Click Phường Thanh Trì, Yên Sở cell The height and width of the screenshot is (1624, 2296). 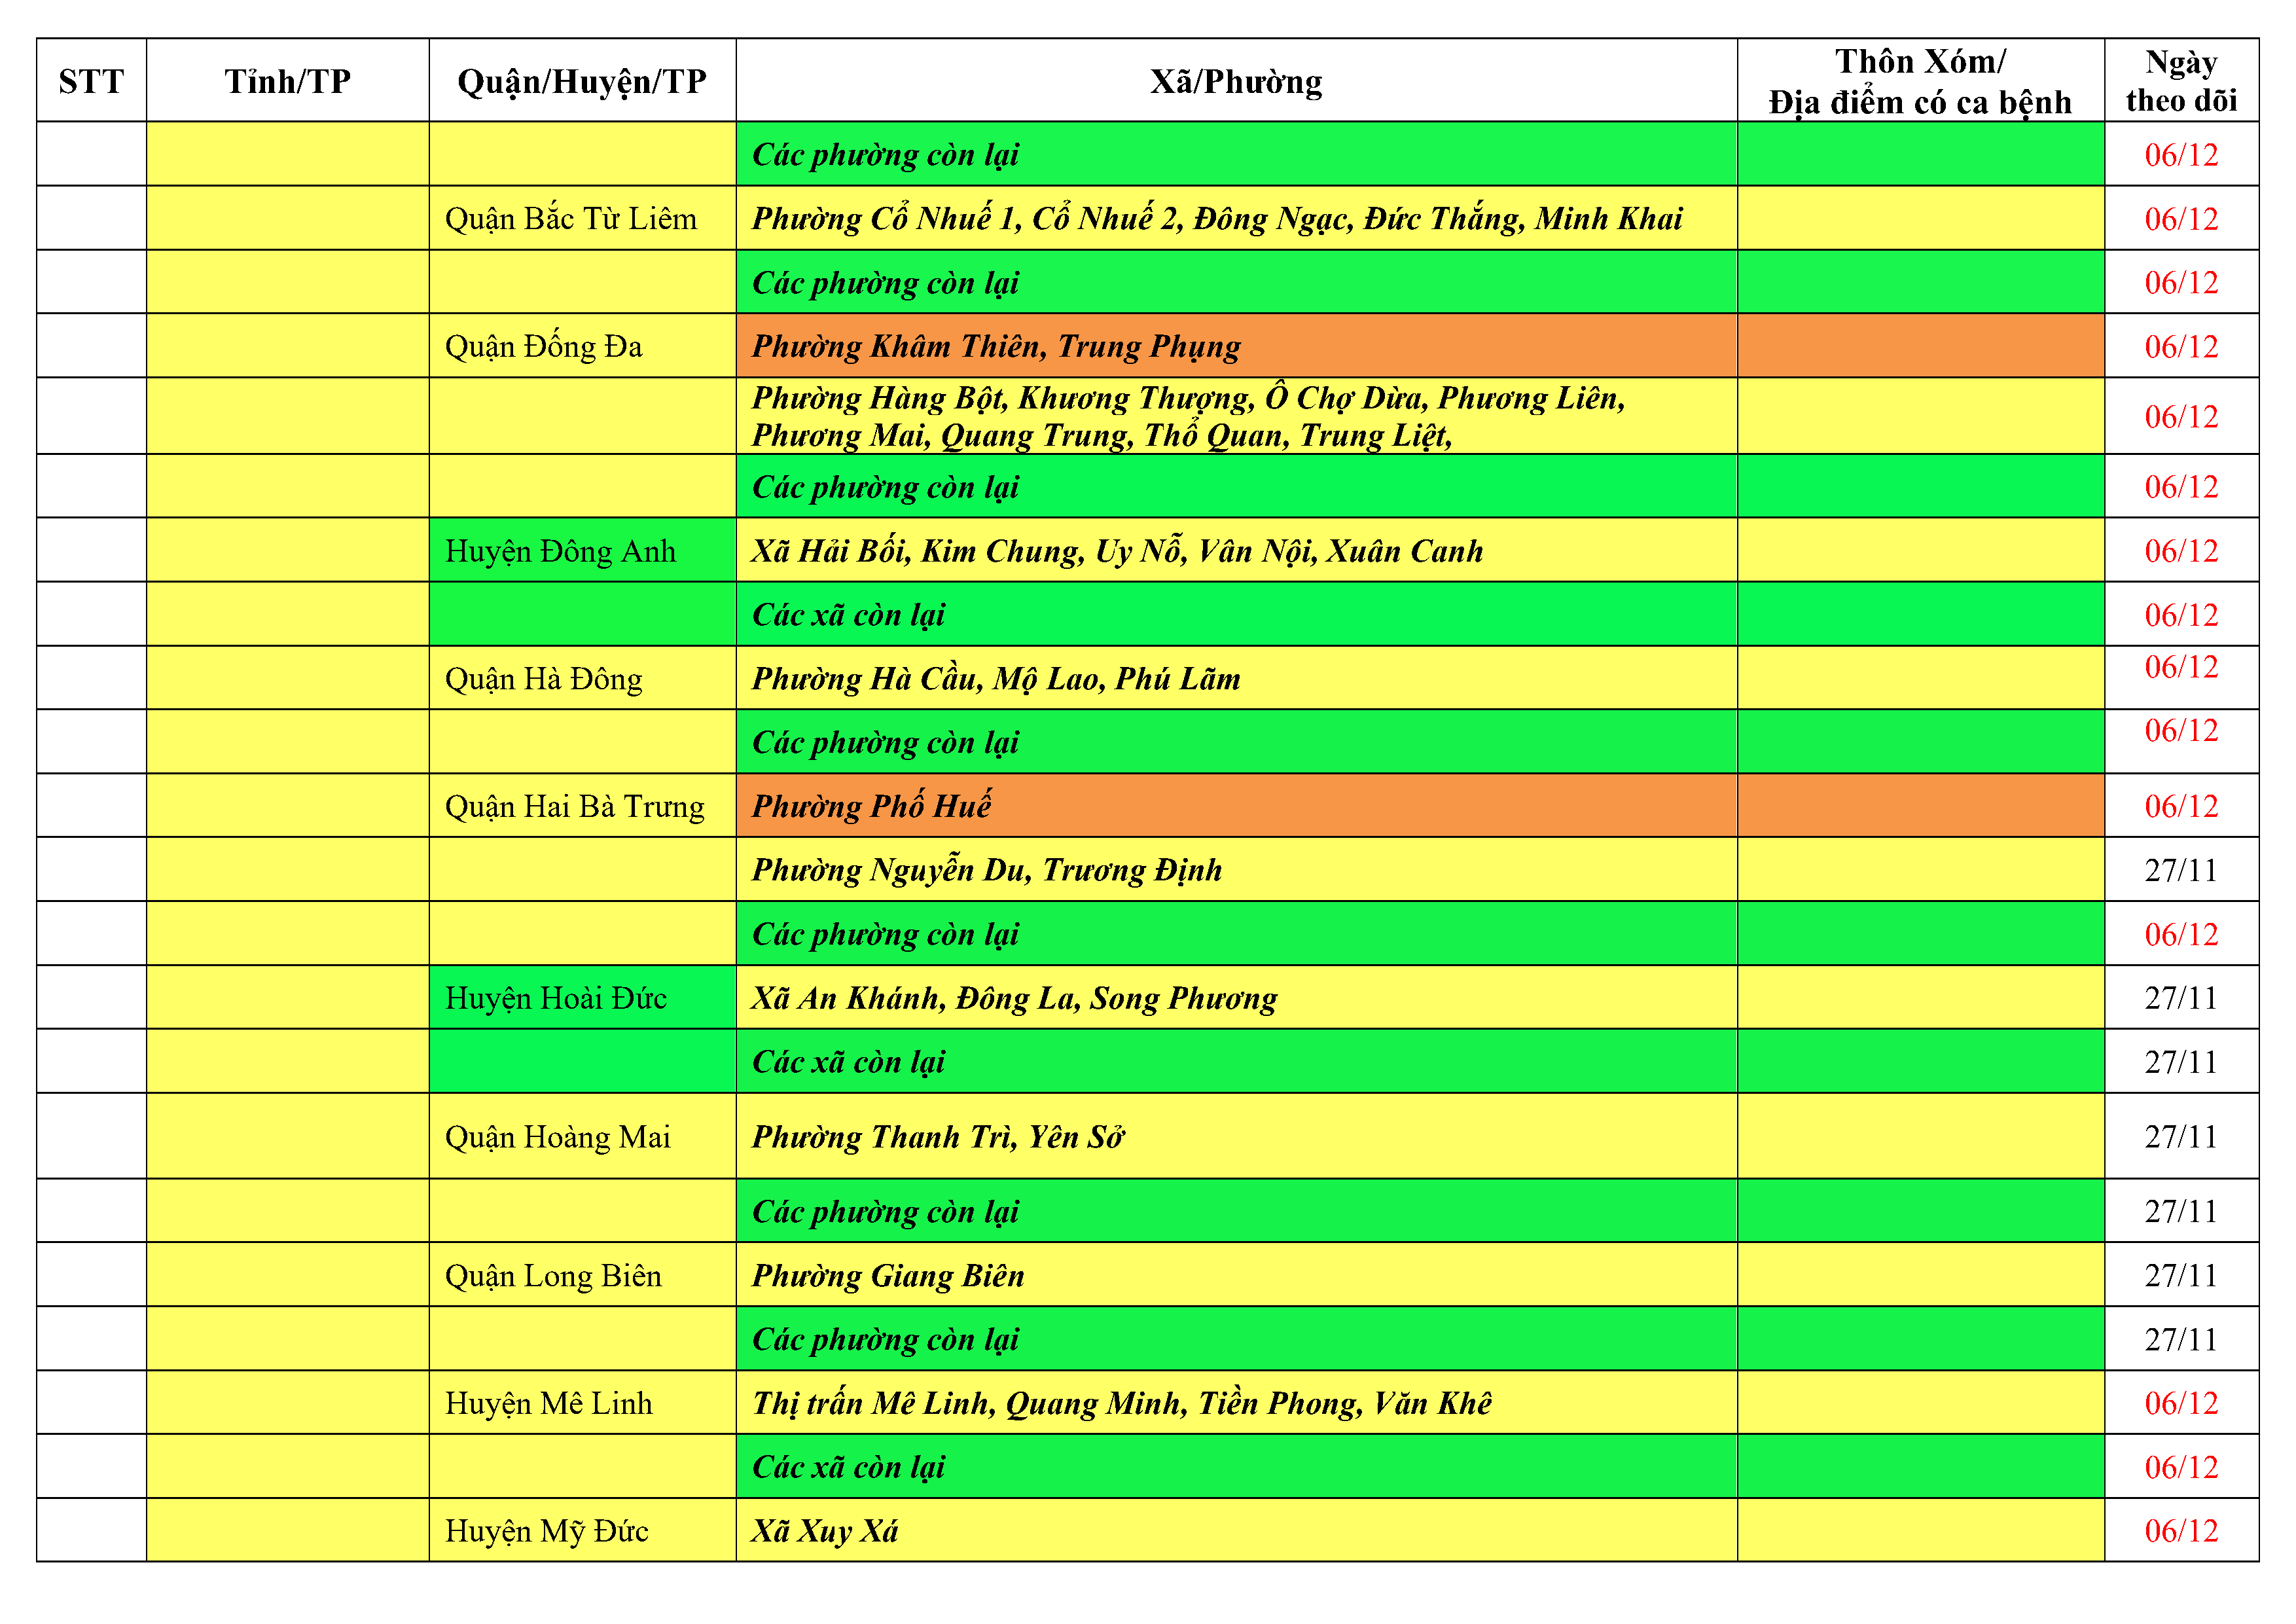938,1137
